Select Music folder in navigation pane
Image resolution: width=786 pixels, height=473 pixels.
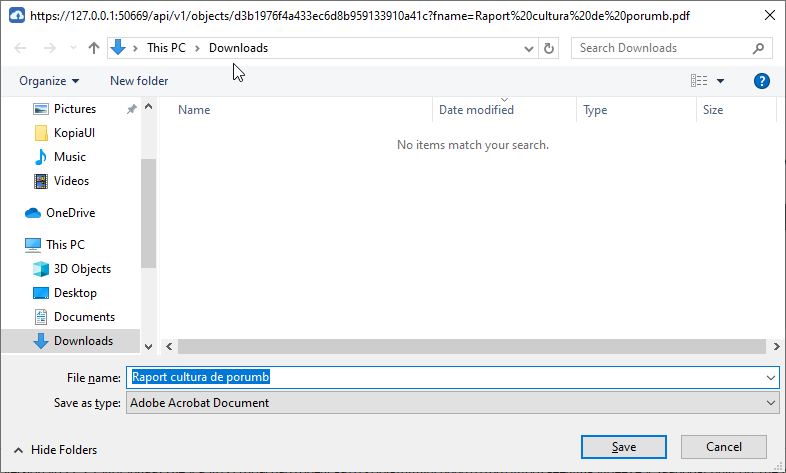(x=69, y=157)
